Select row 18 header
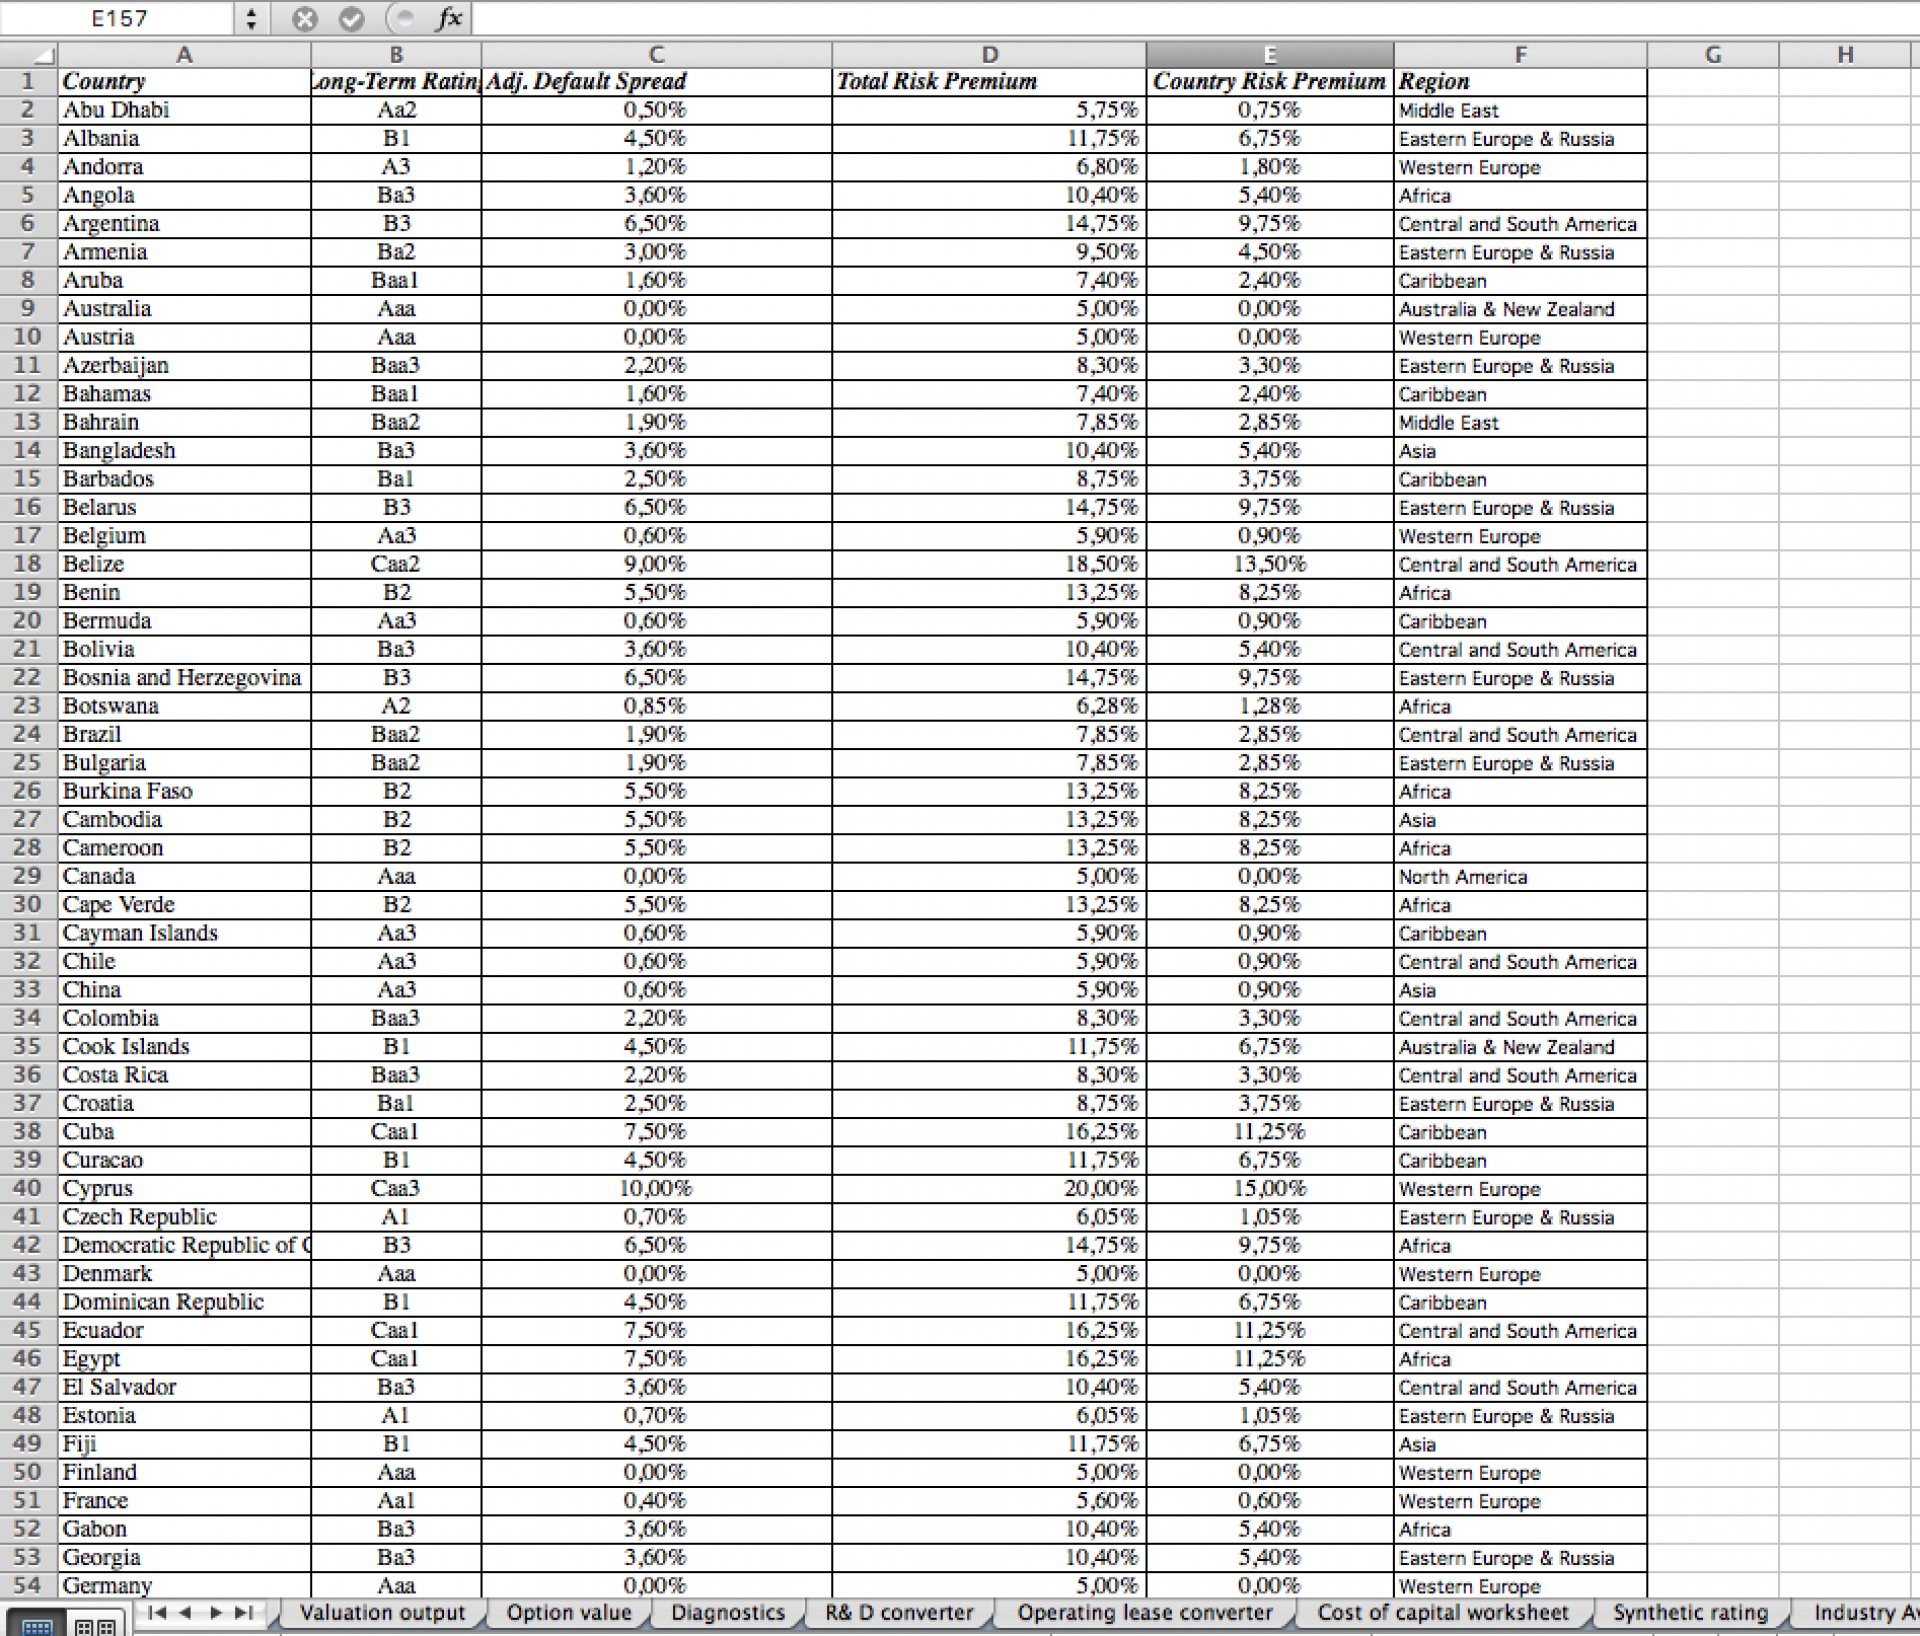Viewport: 1920px width, 1636px height. (28, 564)
